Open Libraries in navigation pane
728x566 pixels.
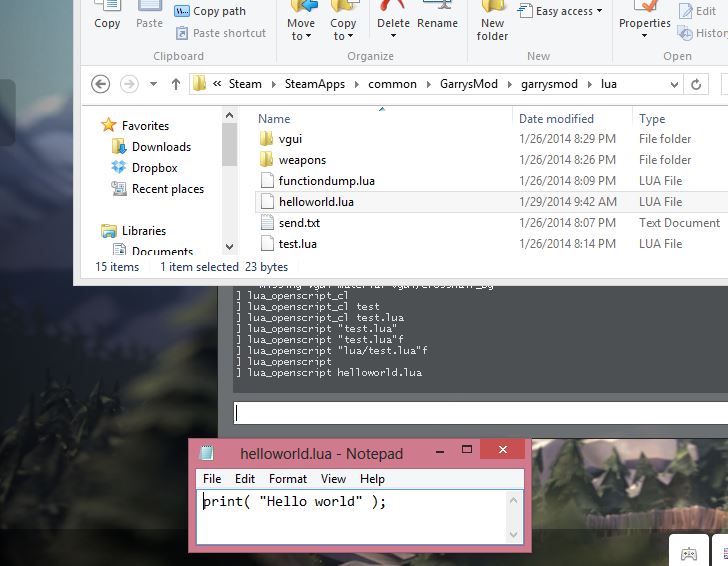coord(144,231)
